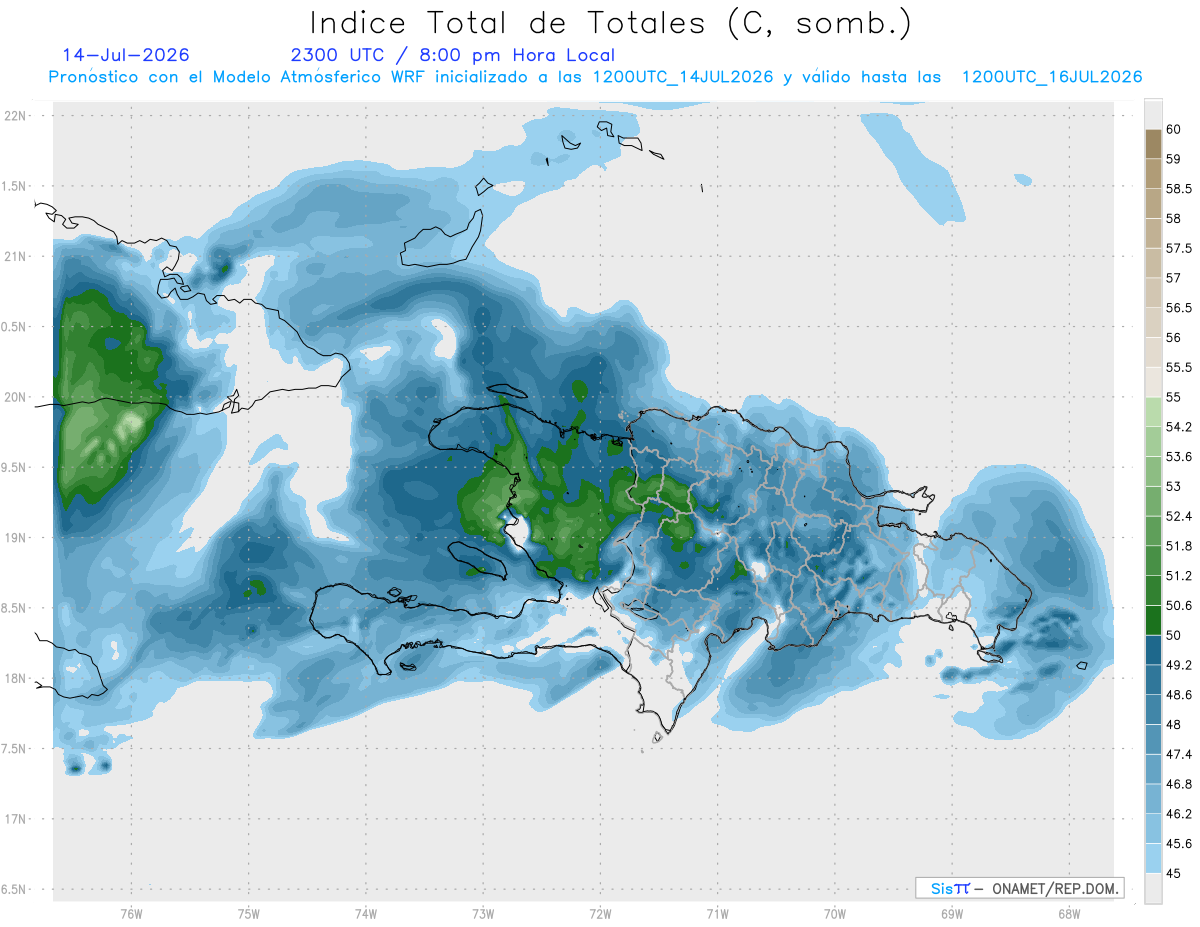Screen dimensions: 1200x927
Task: Click the "49.2" color bar label
Action: point(1178,665)
